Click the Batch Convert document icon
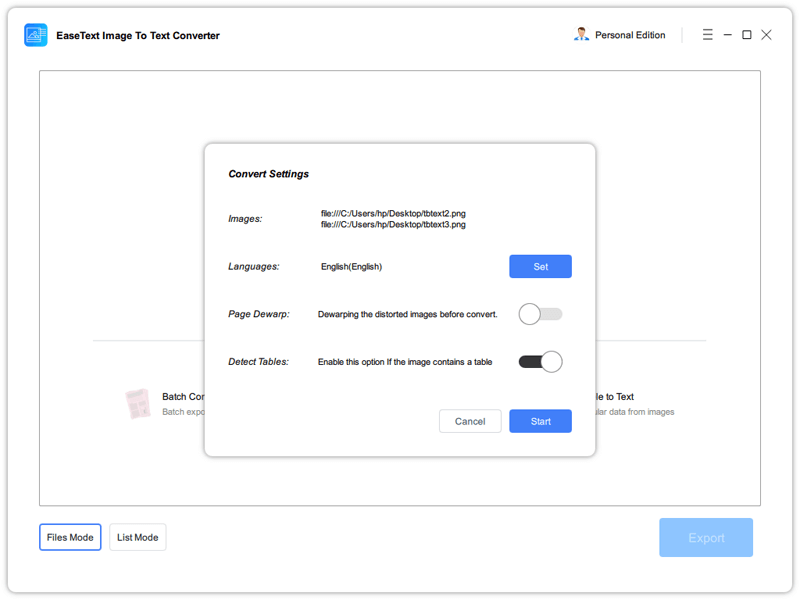Screen dimensions: 800x600 click(138, 404)
